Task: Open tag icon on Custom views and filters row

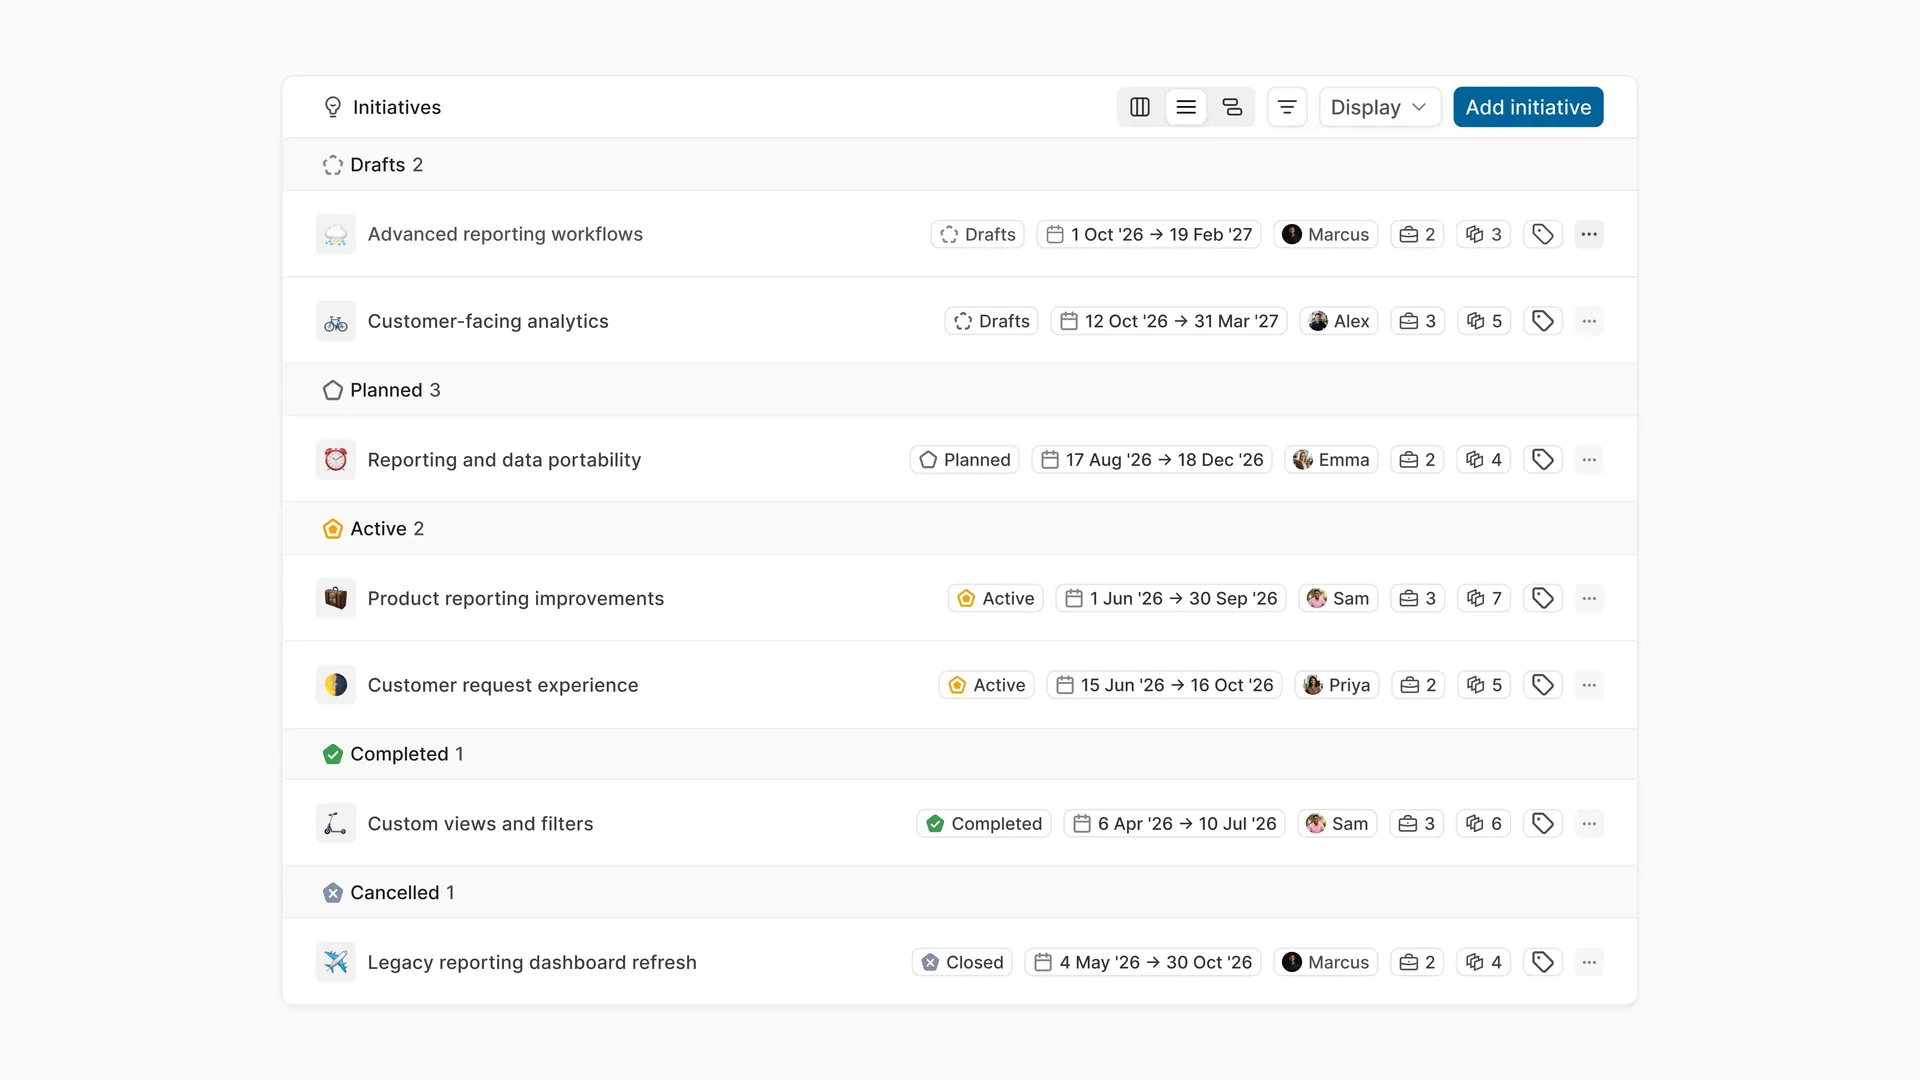Action: pos(1543,824)
